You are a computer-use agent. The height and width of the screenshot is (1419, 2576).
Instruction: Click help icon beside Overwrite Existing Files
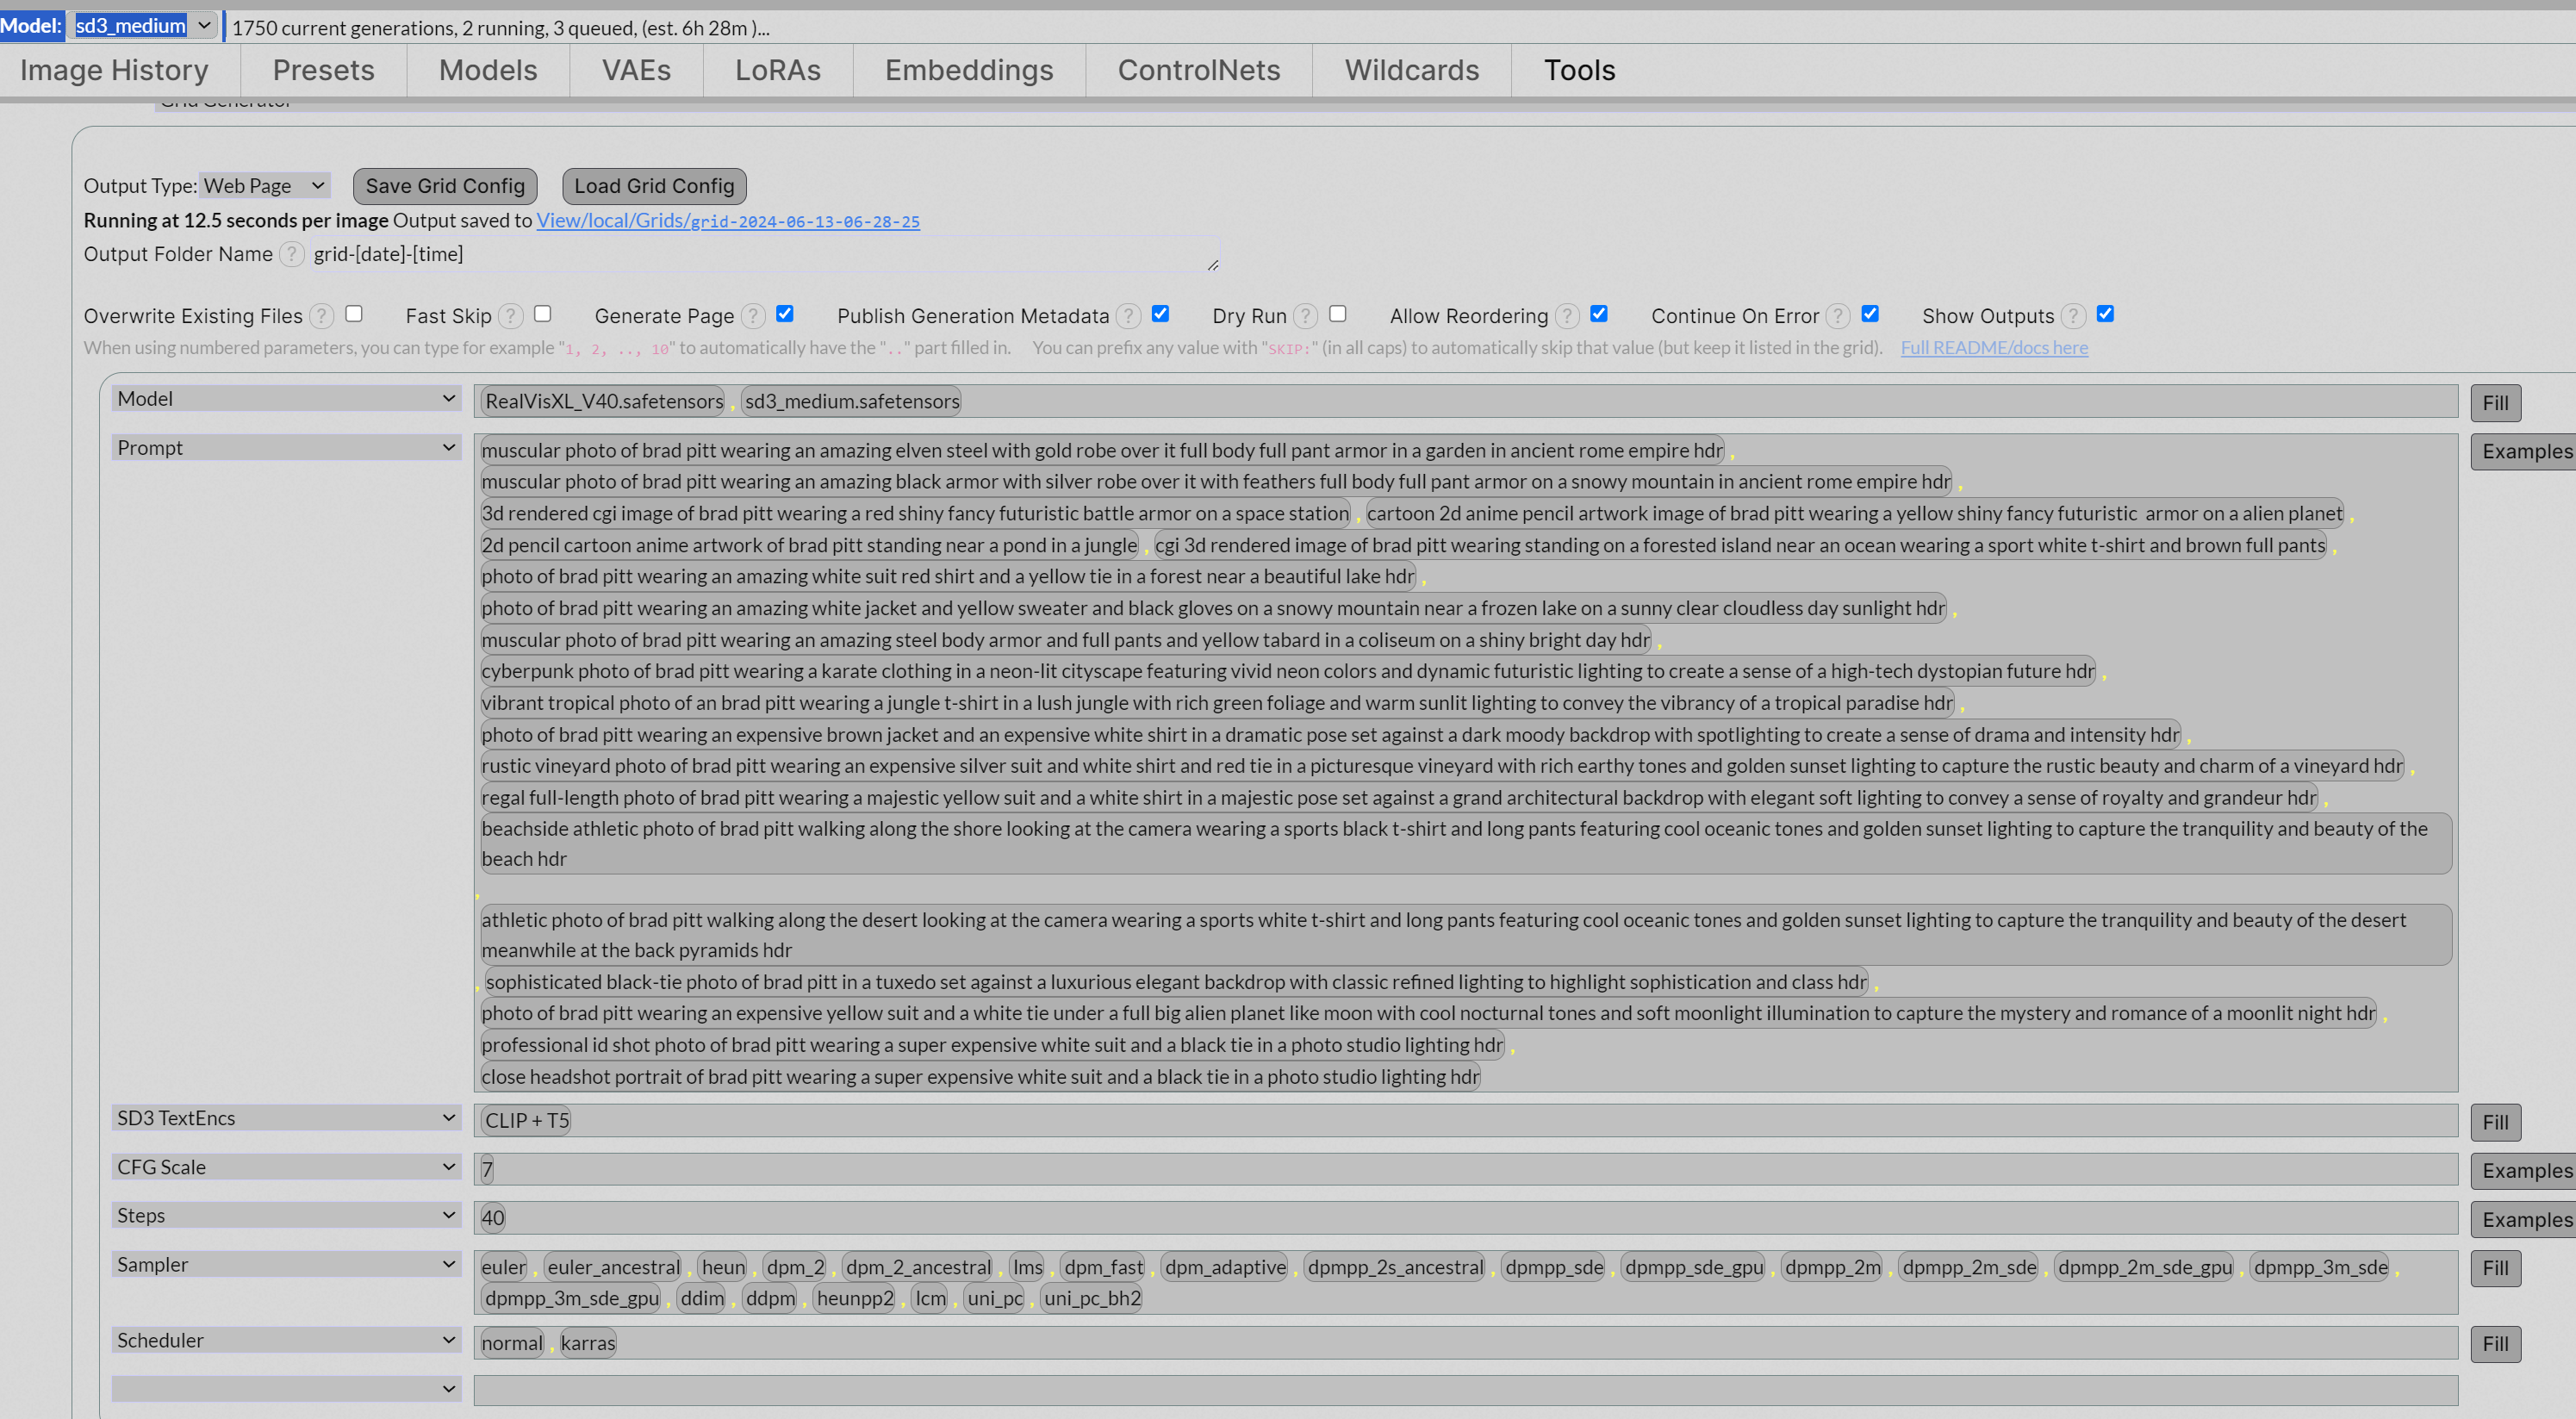(321, 316)
